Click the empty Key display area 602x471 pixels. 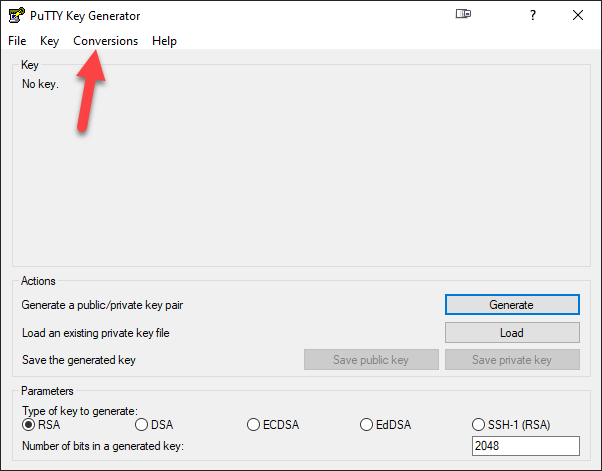coord(300,170)
